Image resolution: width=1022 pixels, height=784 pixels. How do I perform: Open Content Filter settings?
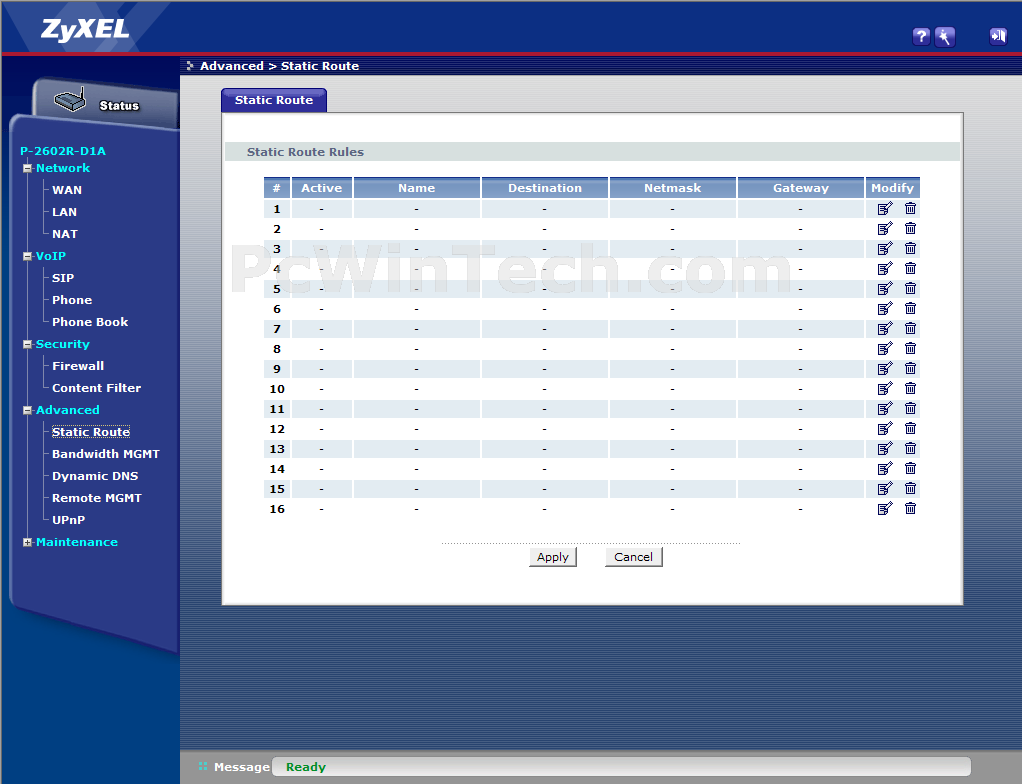(96, 388)
